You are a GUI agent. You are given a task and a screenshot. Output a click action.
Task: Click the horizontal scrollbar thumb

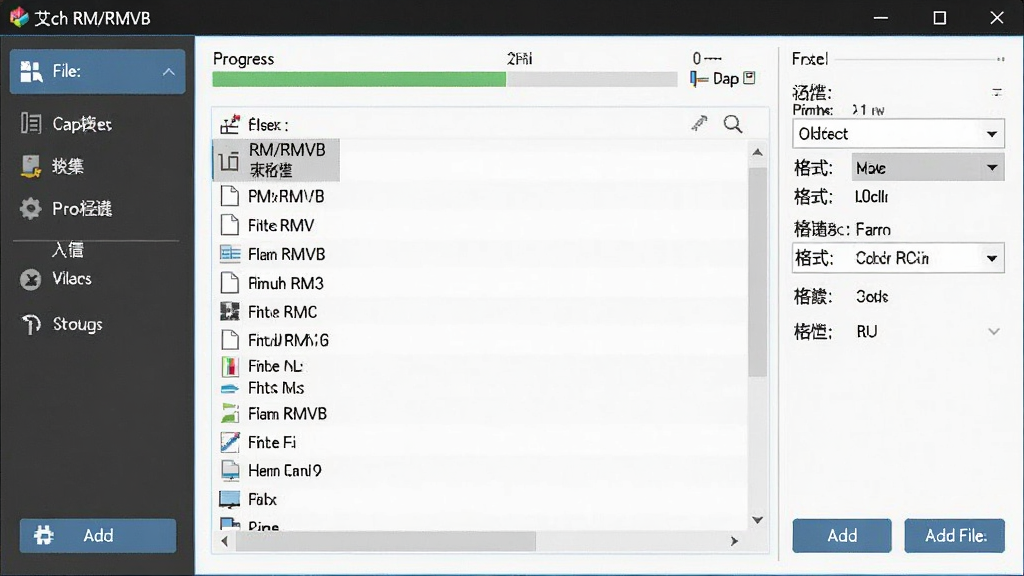tap(386, 541)
